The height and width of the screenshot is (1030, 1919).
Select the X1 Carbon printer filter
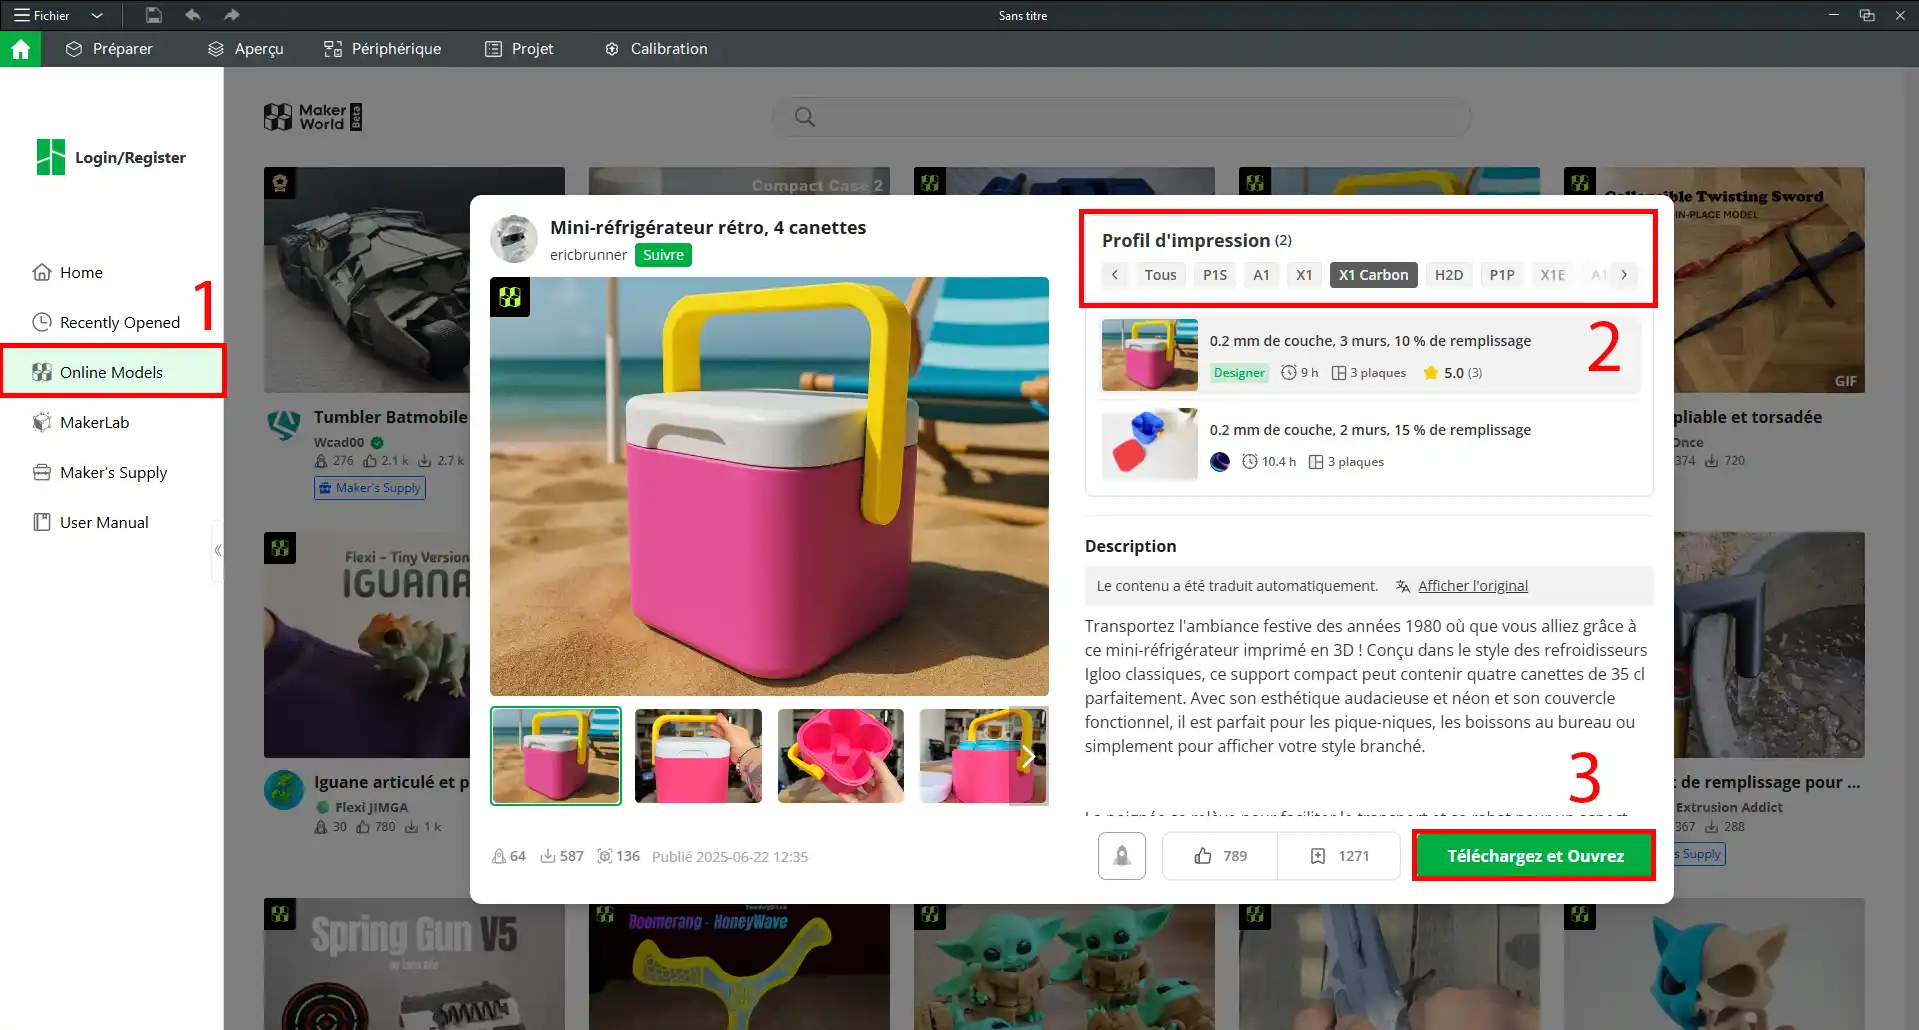(x=1373, y=275)
